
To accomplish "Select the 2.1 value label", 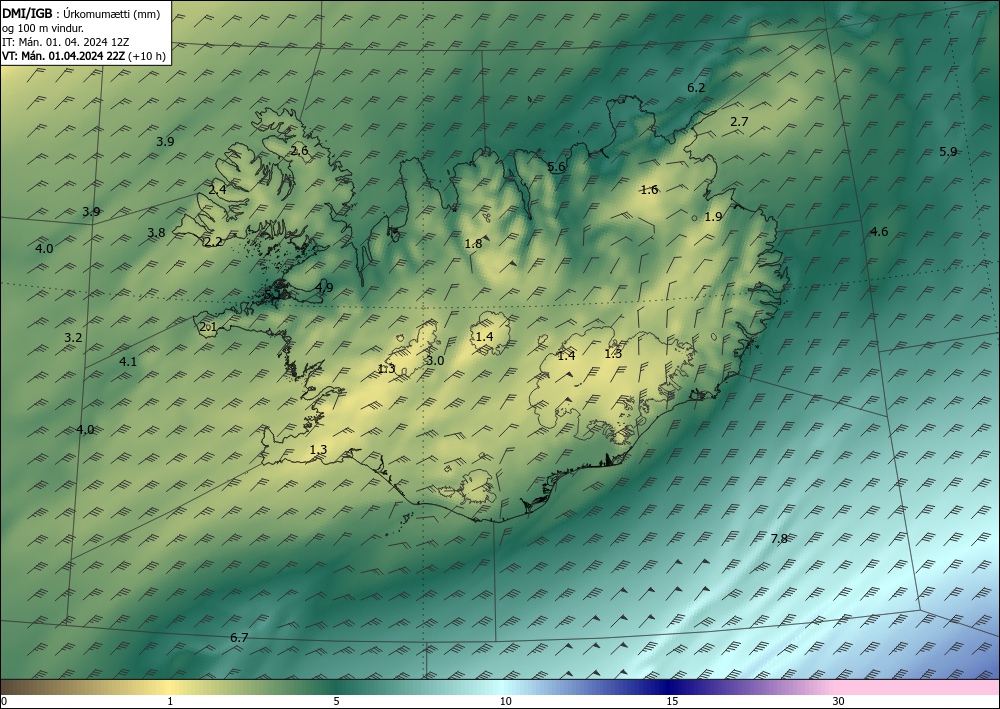I will point(209,327).
